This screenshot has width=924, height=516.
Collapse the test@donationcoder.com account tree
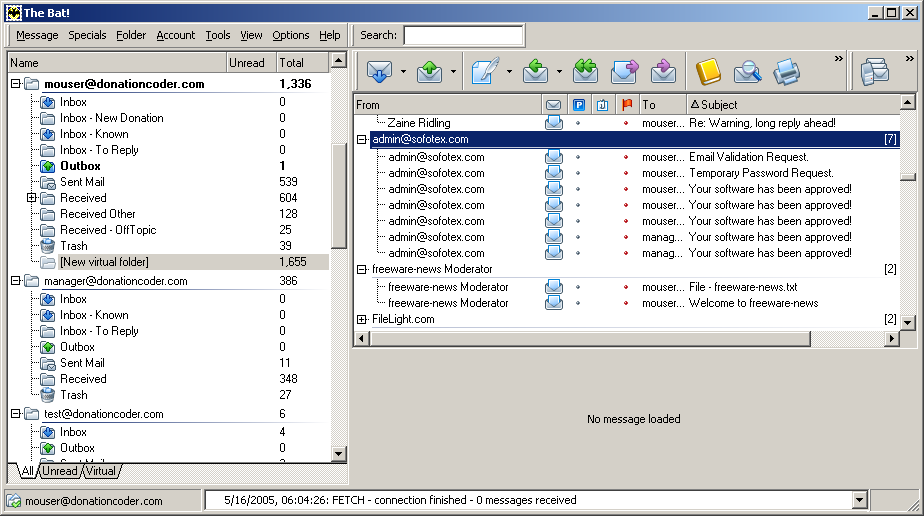click(x=16, y=414)
